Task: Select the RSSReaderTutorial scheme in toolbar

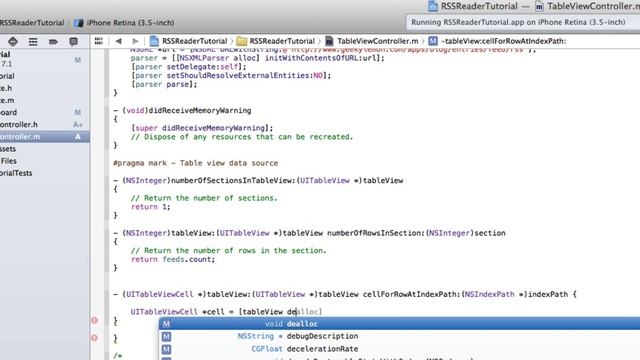Action: click(x=32, y=23)
